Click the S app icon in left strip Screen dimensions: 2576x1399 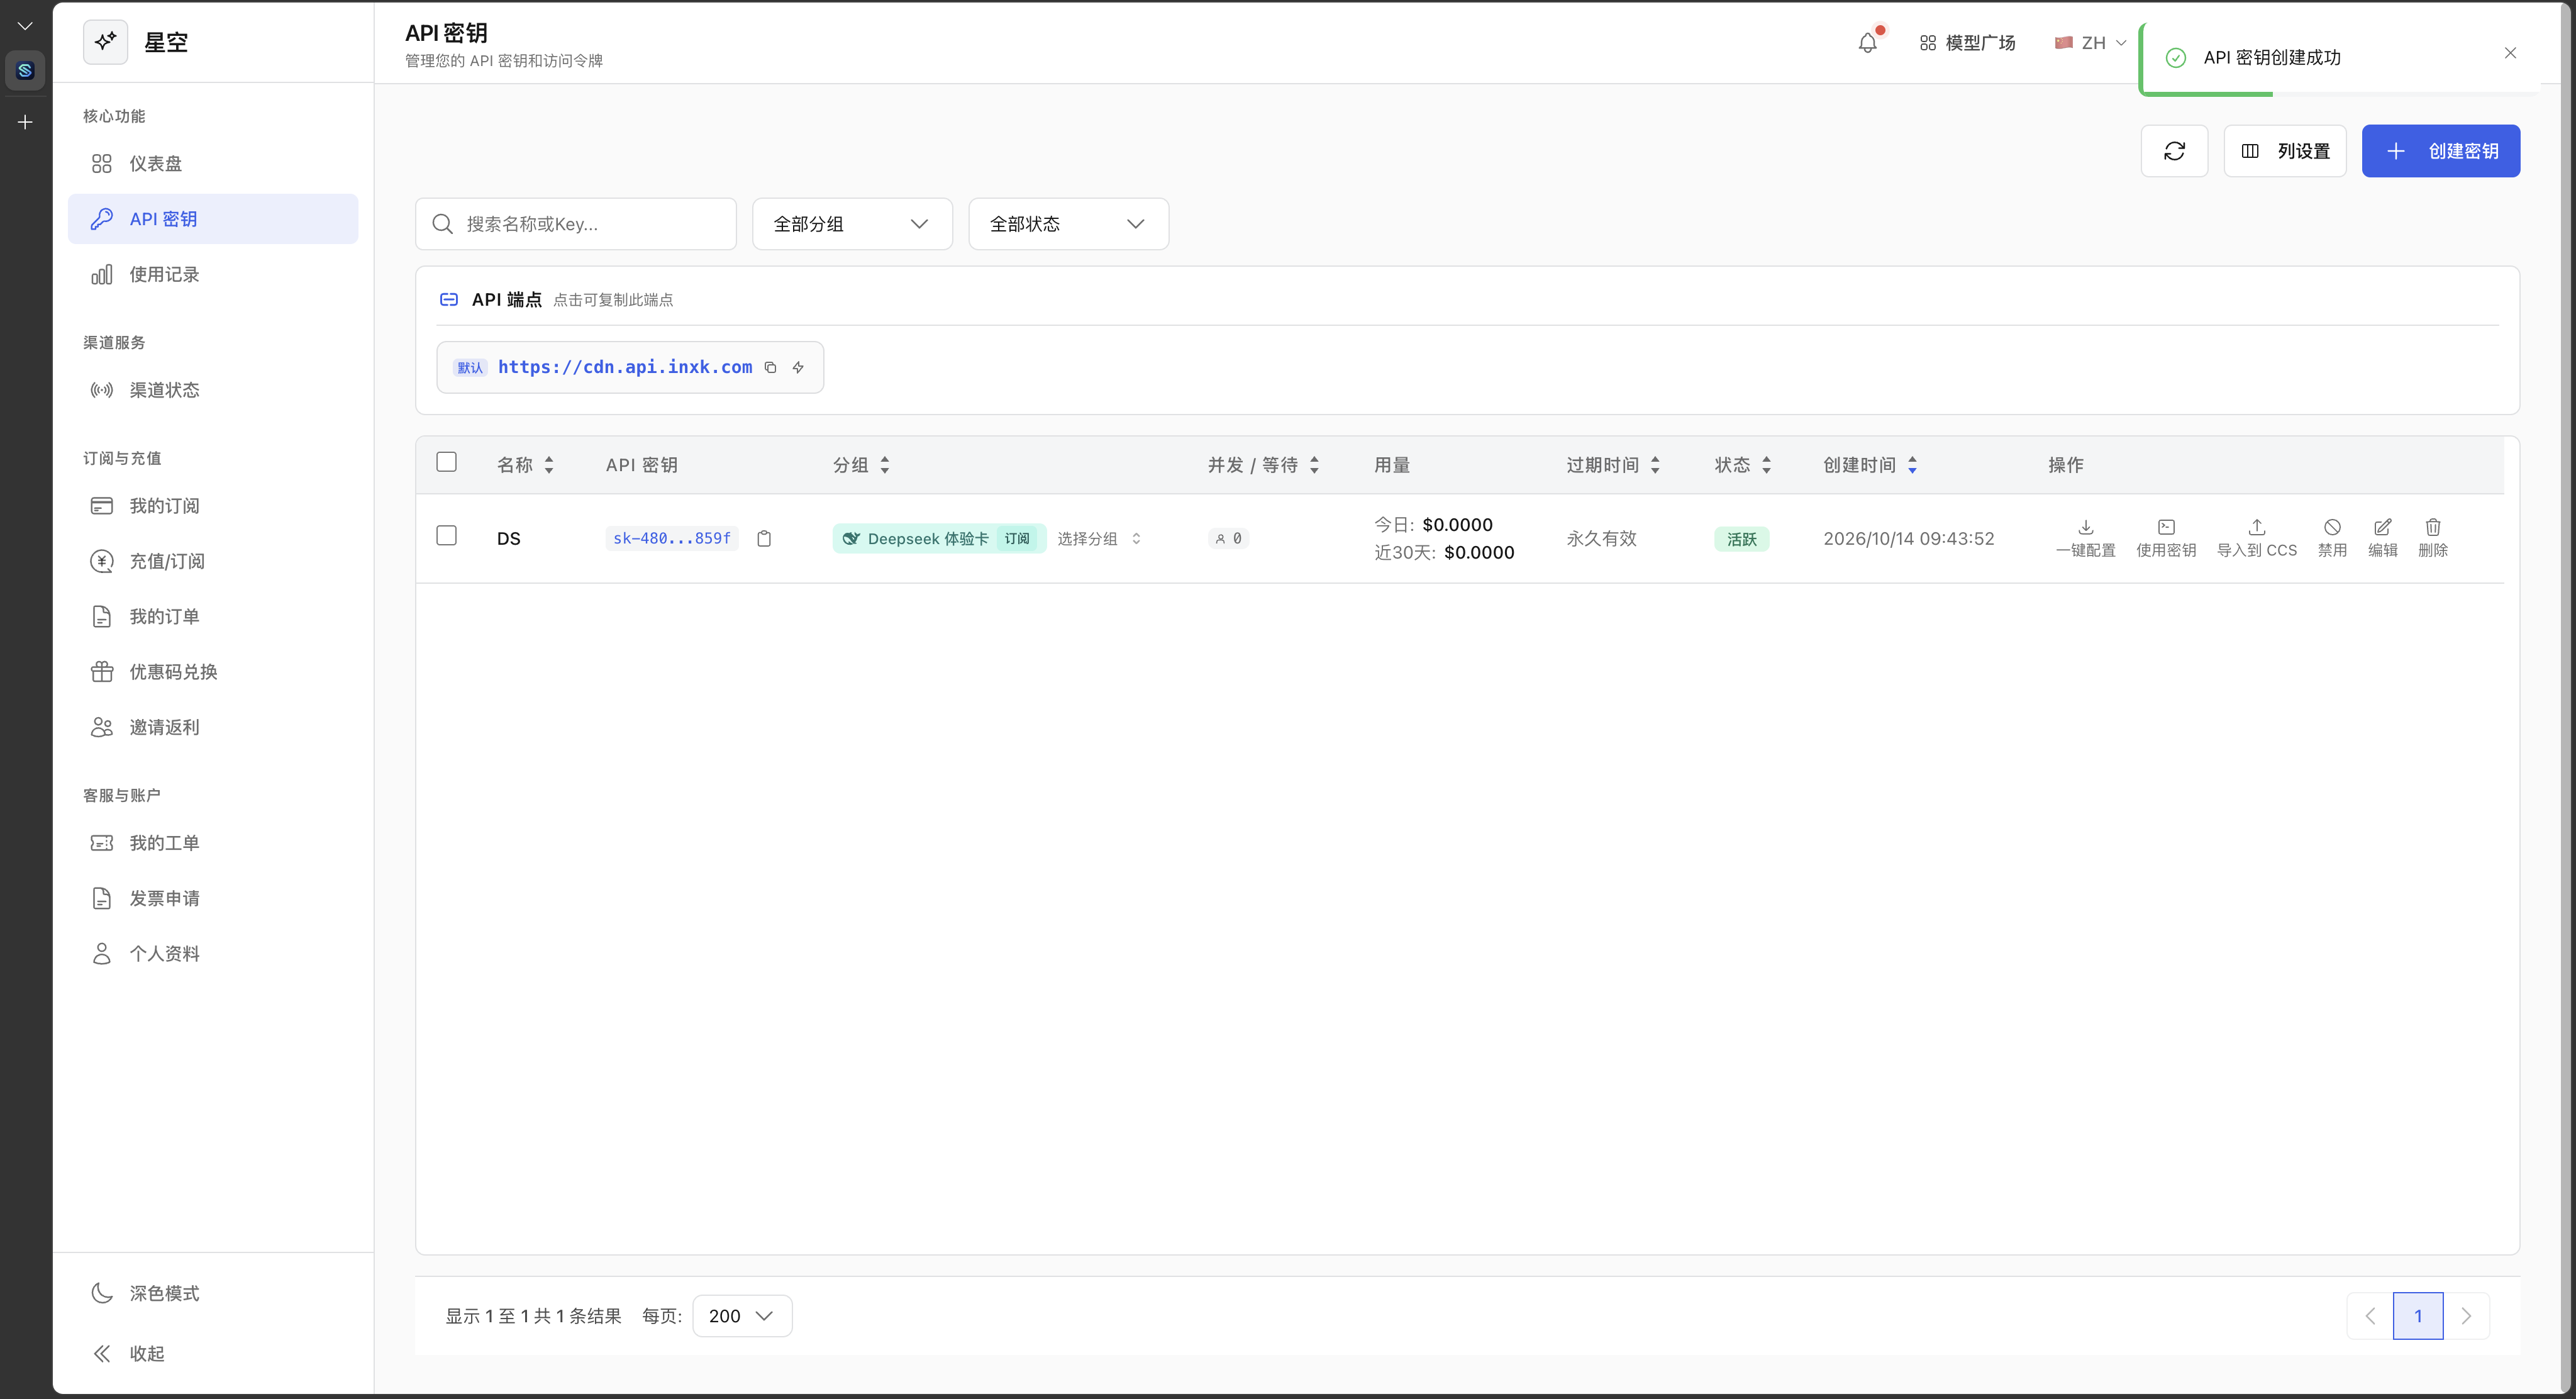tap(25, 71)
